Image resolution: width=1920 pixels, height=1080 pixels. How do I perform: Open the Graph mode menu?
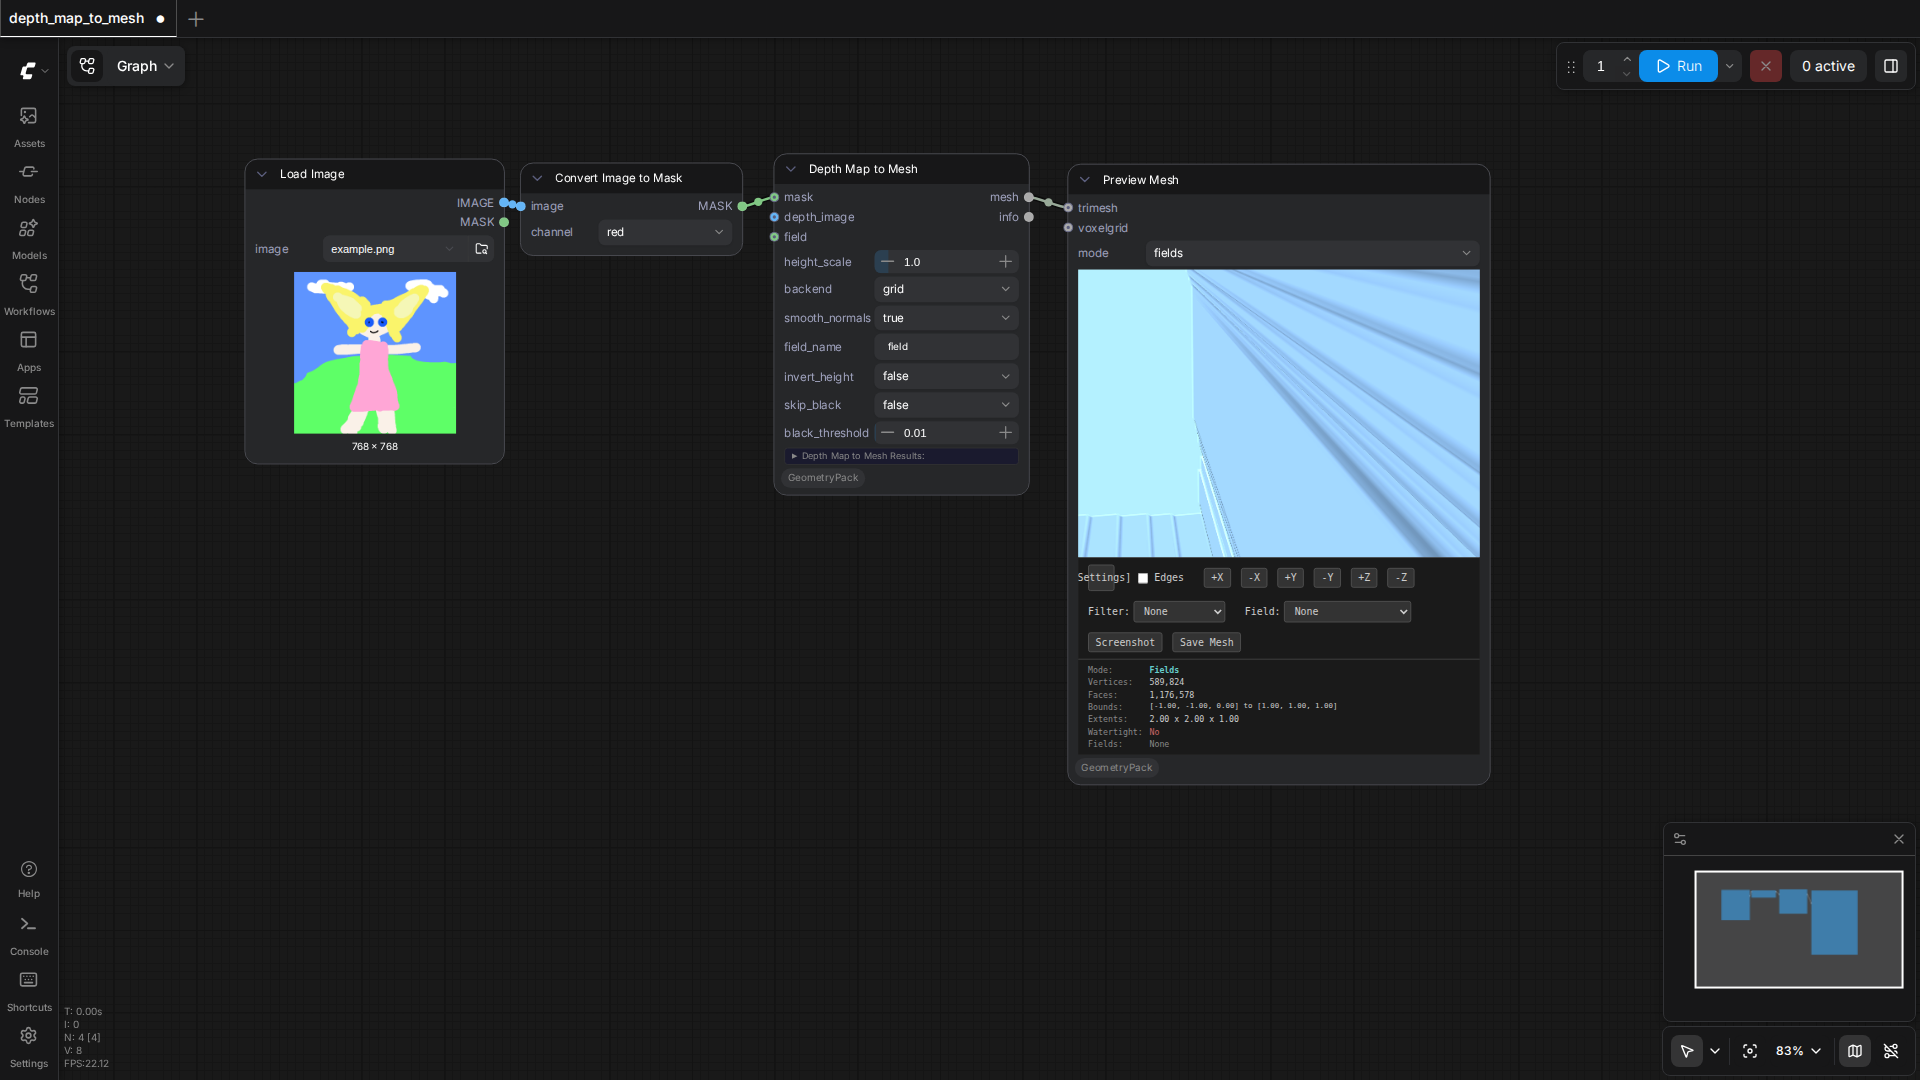(x=127, y=66)
